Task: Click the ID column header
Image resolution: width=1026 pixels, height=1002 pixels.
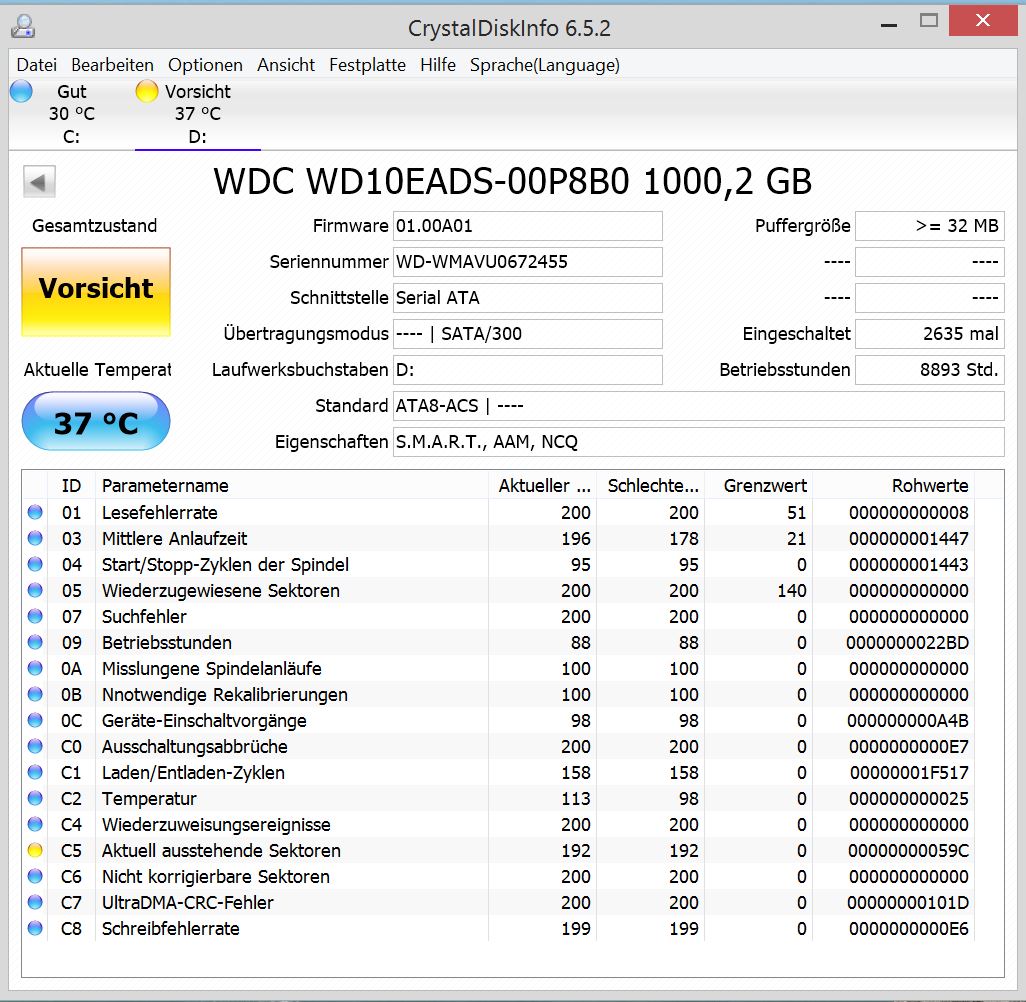Action: pos(71,486)
